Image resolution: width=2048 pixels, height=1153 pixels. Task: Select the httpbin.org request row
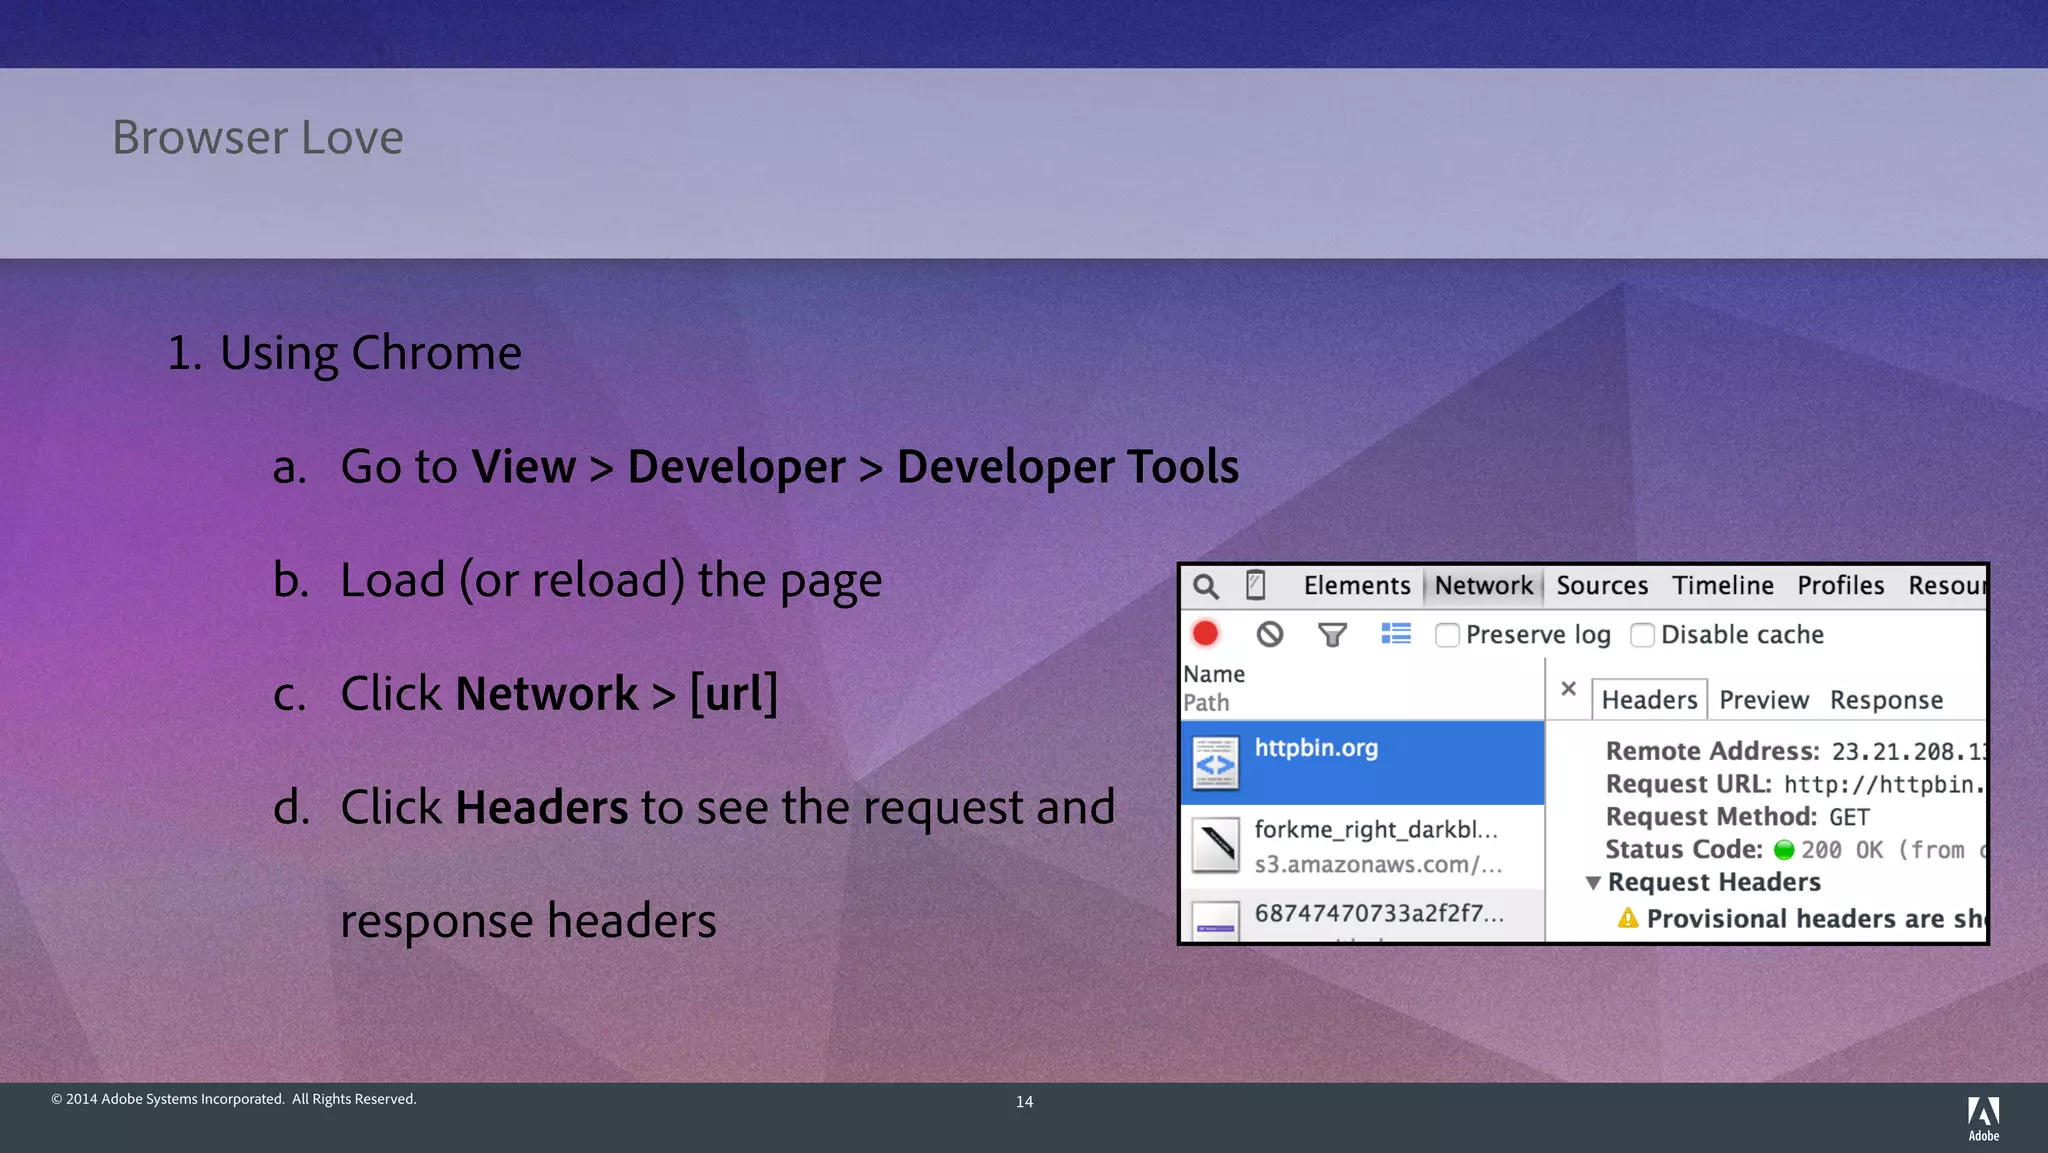pyautogui.click(x=1362, y=763)
